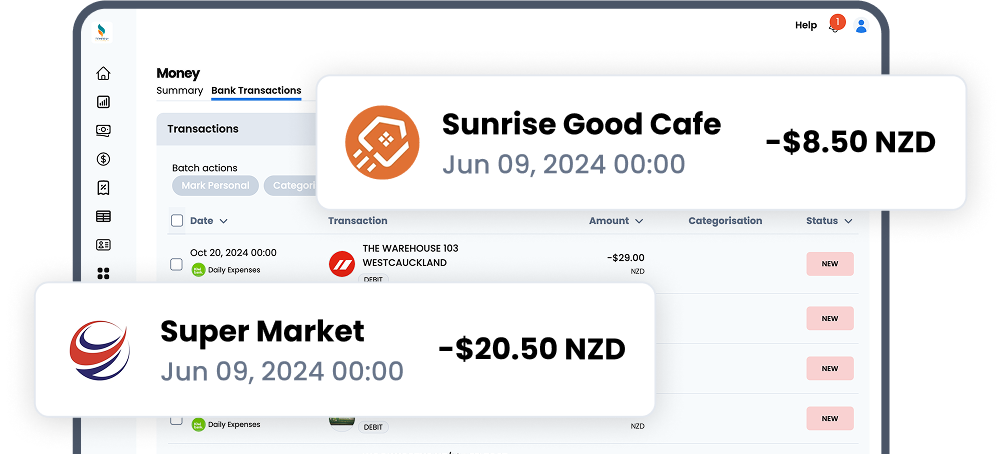Expand the Date column sort chevron
The width and height of the screenshot is (1001, 454).
[x=223, y=221]
